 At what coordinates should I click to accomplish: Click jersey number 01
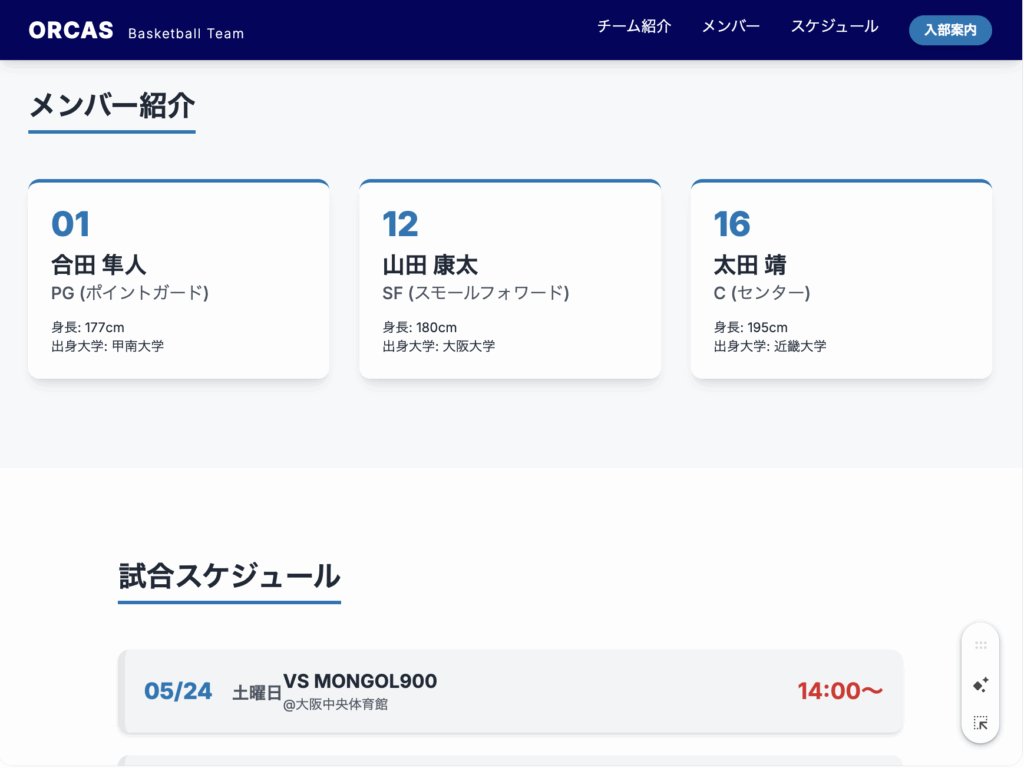(x=71, y=224)
